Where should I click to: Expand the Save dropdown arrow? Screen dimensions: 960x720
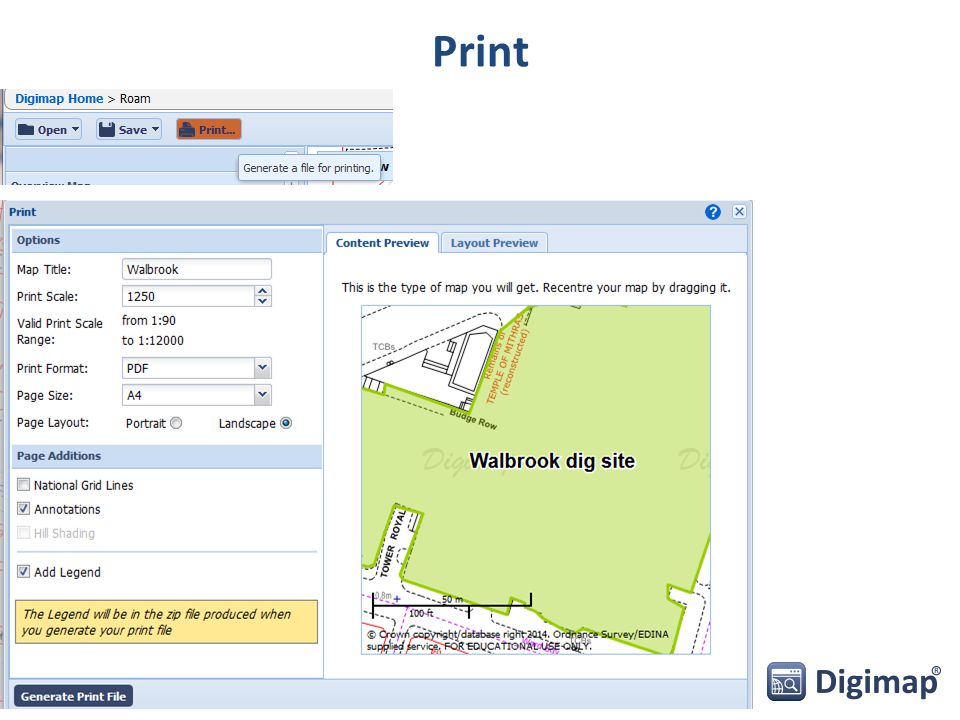(x=155, y=130)
